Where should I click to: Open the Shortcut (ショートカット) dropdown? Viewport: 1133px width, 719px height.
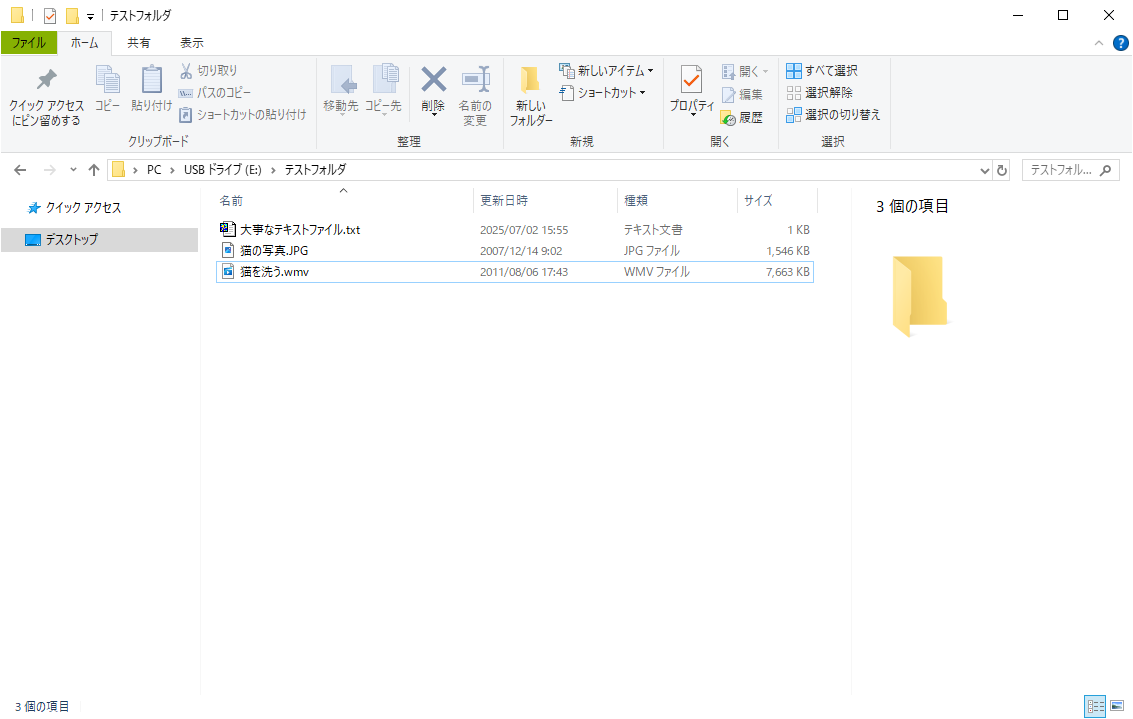[x=603, y=92]
